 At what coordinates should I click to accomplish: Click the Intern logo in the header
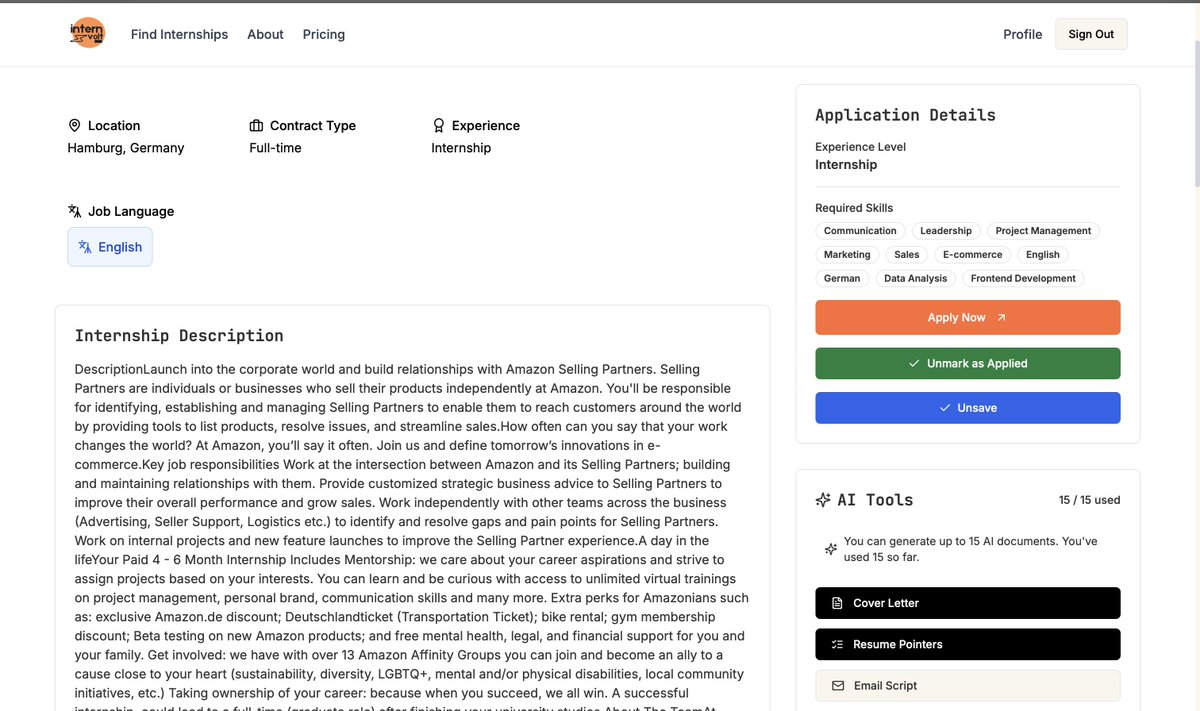[x=87, y=33]
